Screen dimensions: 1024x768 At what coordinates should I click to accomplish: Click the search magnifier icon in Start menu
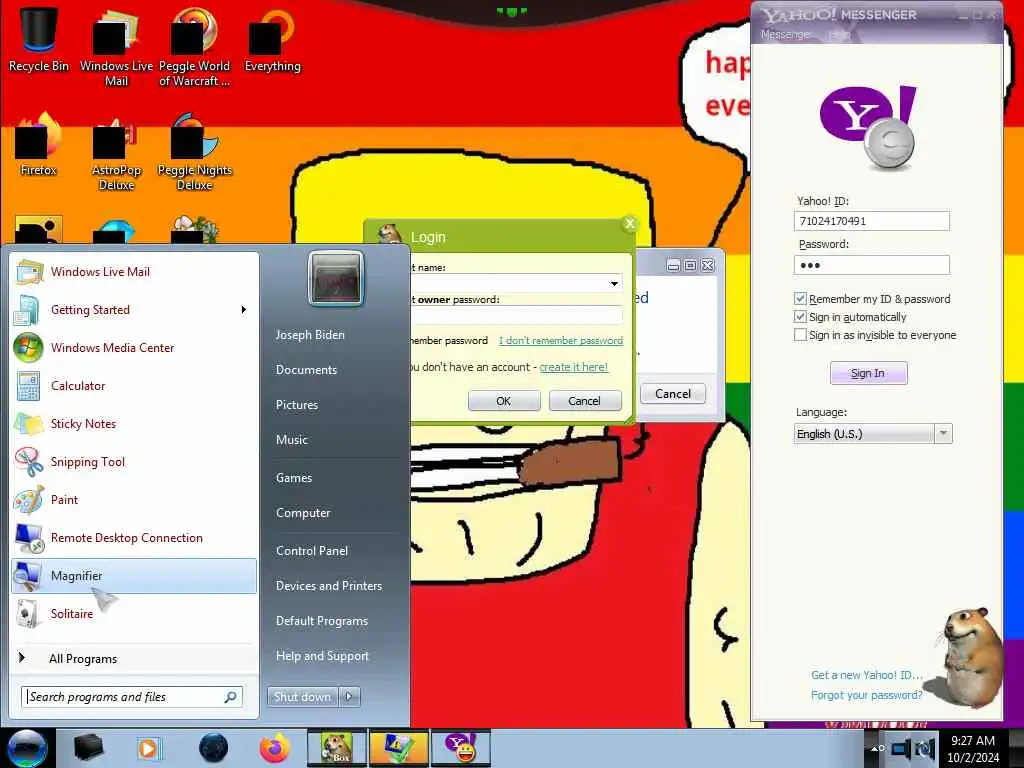pos(230,697)
